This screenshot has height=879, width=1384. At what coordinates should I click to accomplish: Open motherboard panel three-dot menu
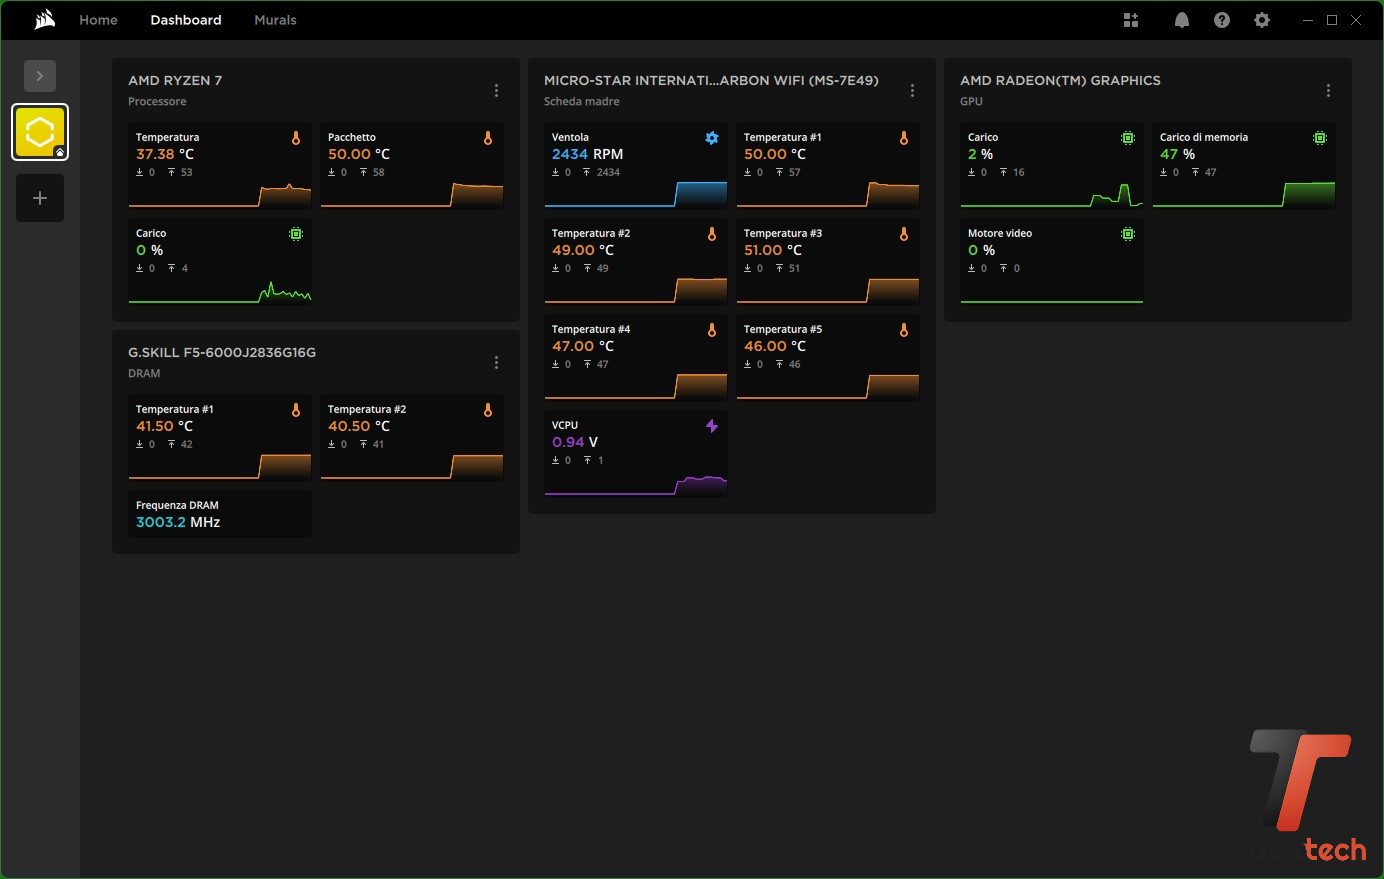(912, 90)
